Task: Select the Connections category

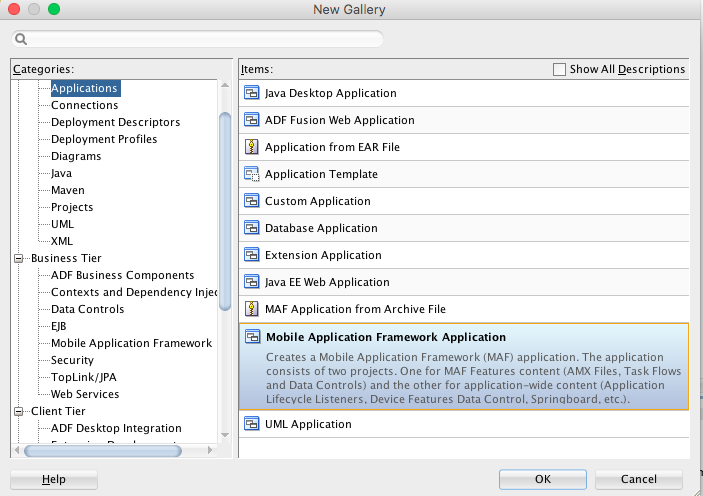Action: [85, 105]
